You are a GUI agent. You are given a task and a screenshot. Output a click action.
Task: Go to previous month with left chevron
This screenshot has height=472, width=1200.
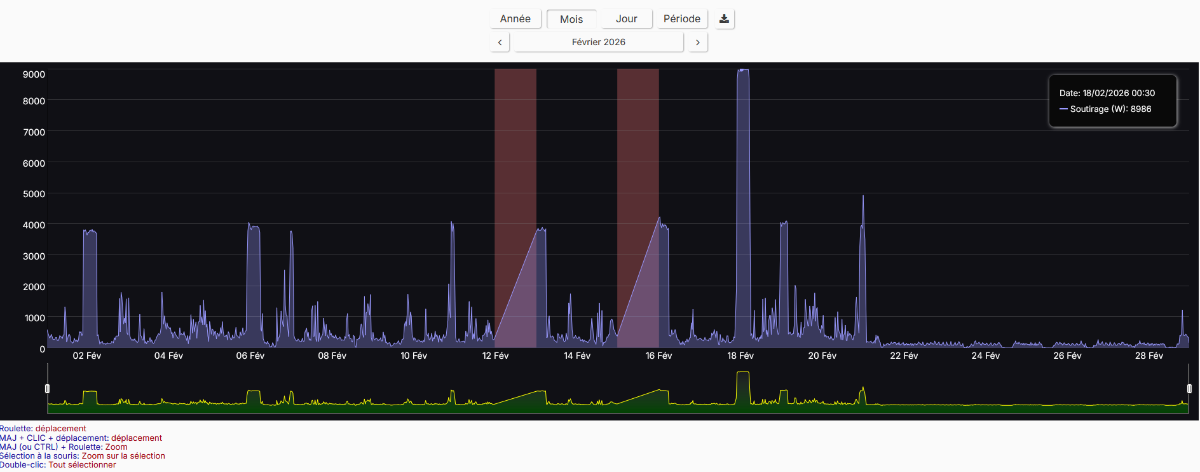pyautogui.click(x=500, y=42)
